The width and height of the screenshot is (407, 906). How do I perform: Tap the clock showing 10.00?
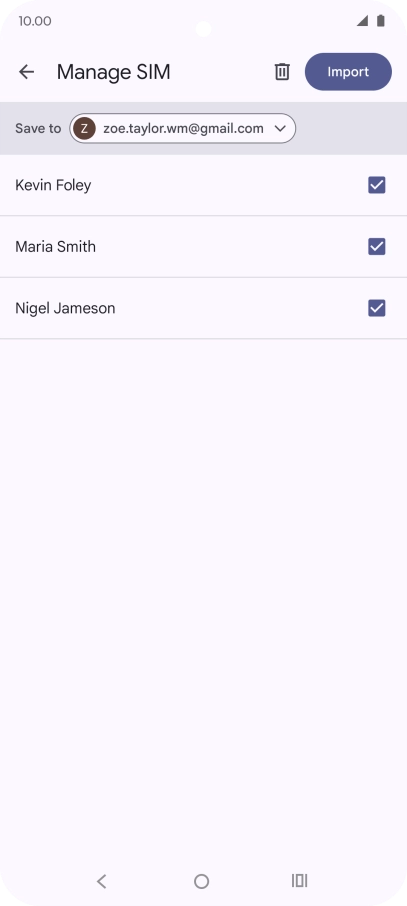point(35,21)
